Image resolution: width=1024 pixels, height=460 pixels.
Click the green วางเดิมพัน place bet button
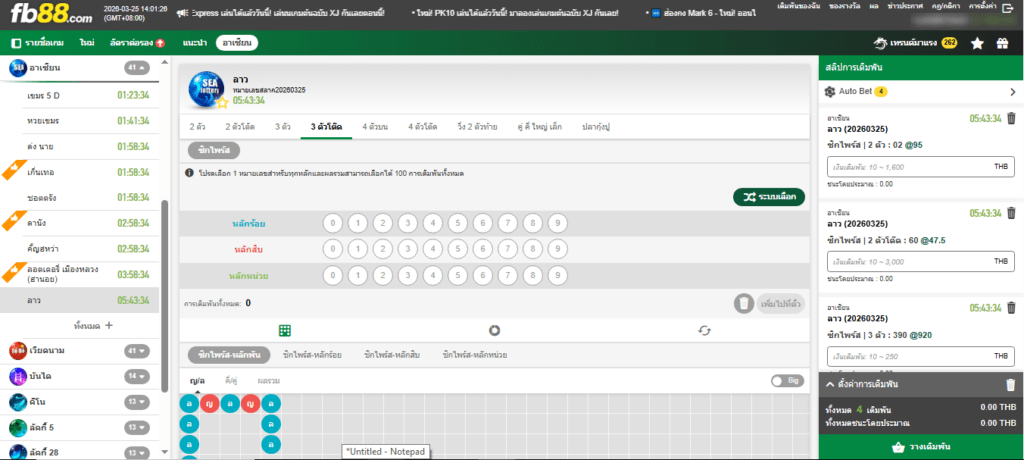coord(921,447)
